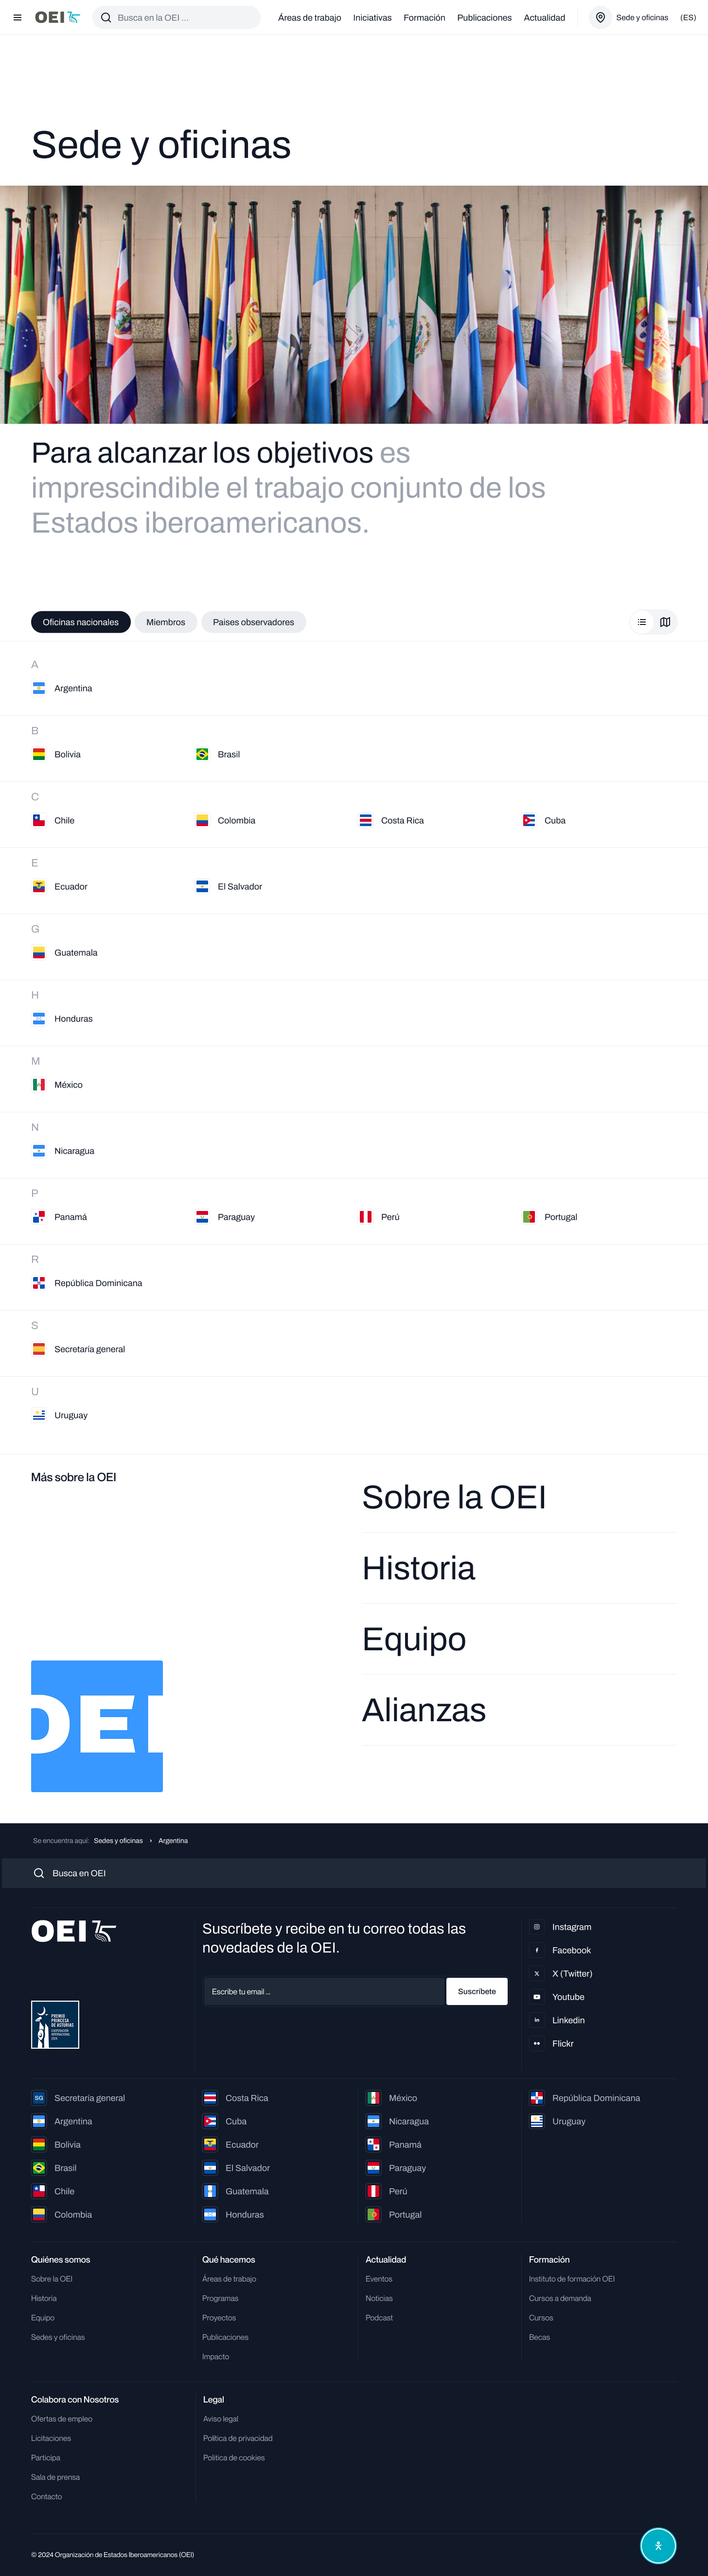Click the Premio Princesa de Asturias badge

(x=55, y=2025)
